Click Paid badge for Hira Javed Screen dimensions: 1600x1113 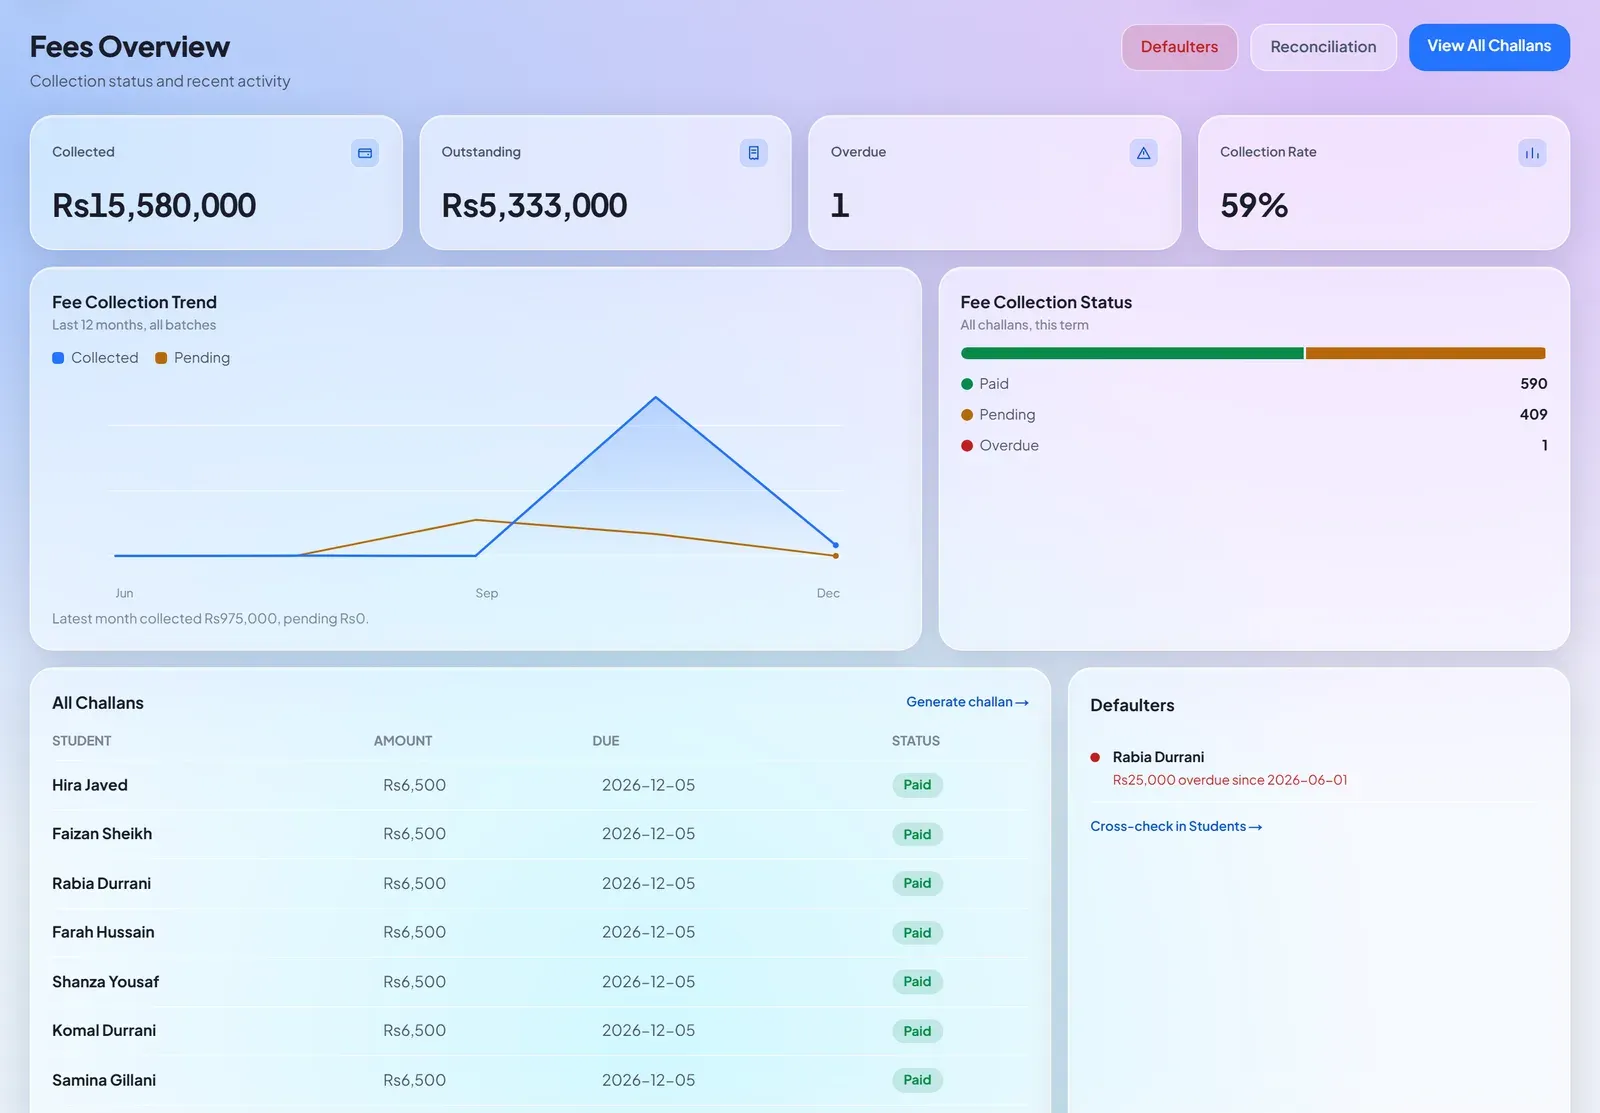coord(917,785)
